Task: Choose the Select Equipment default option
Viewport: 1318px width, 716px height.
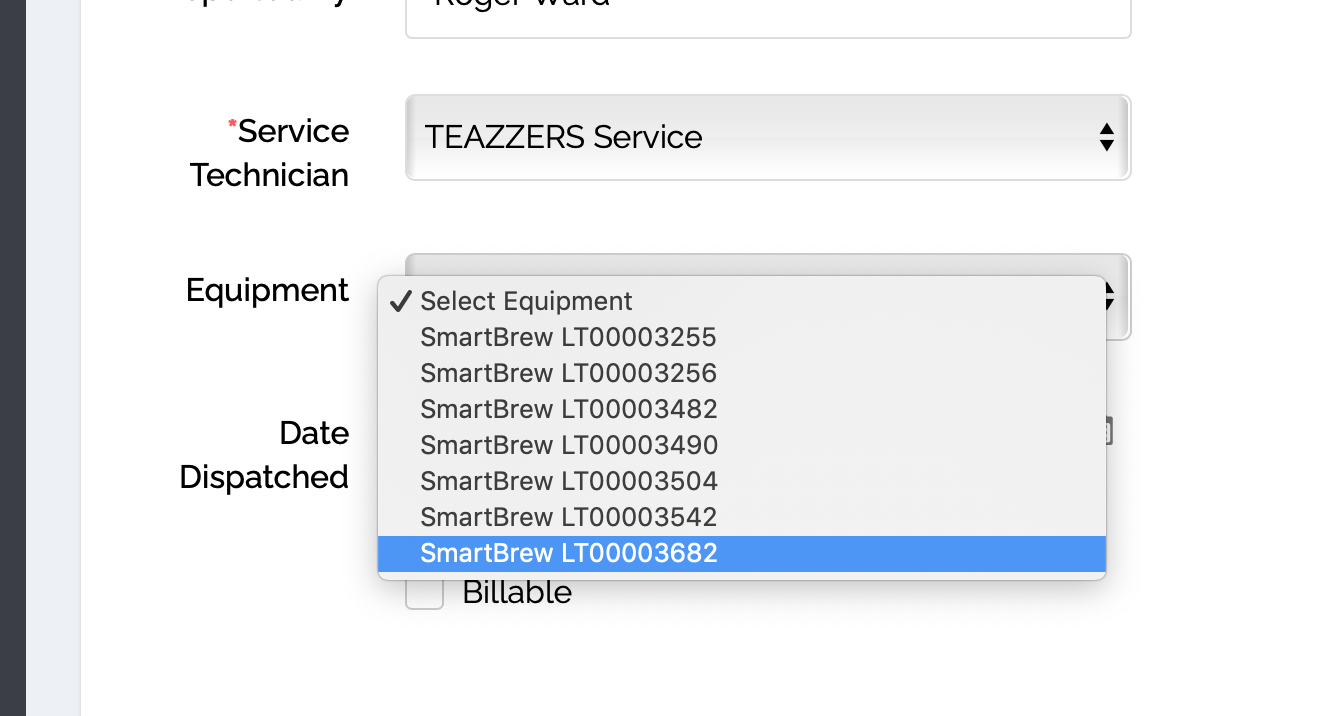Action: pyautogui.click(x=526, y=301)
